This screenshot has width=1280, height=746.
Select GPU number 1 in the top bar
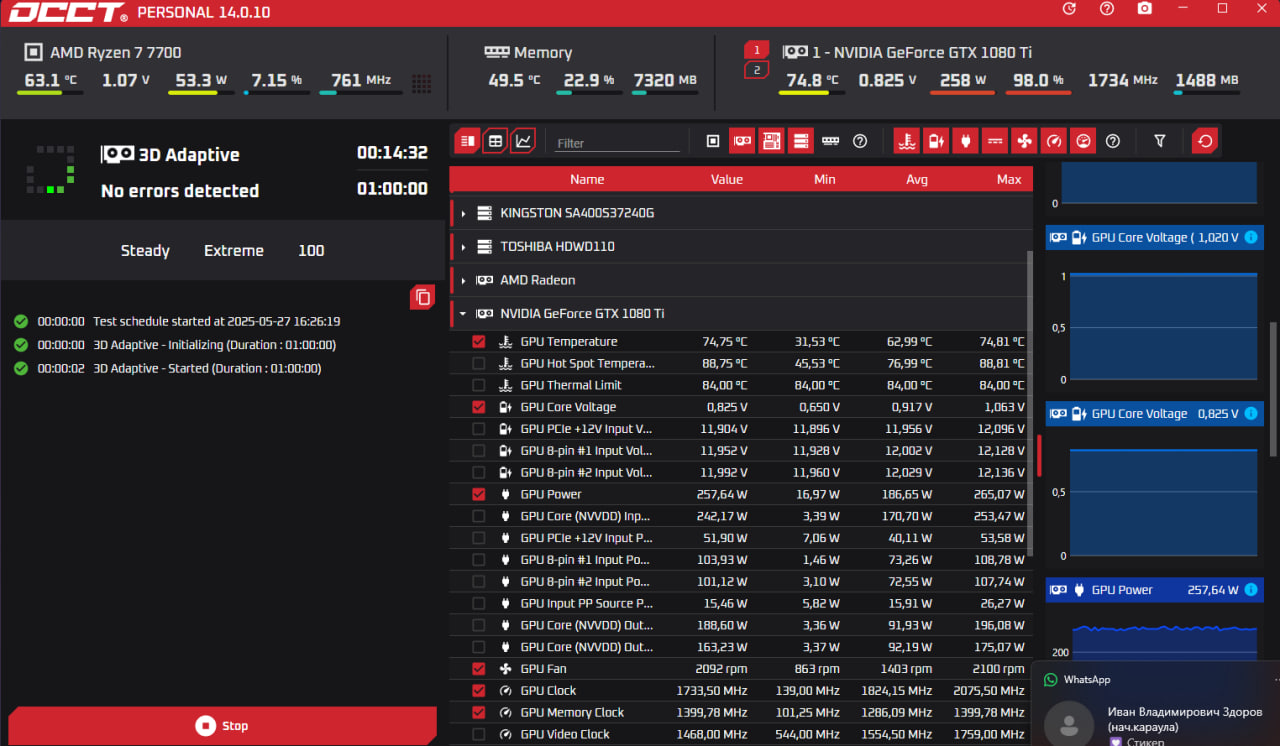point(756,49)
